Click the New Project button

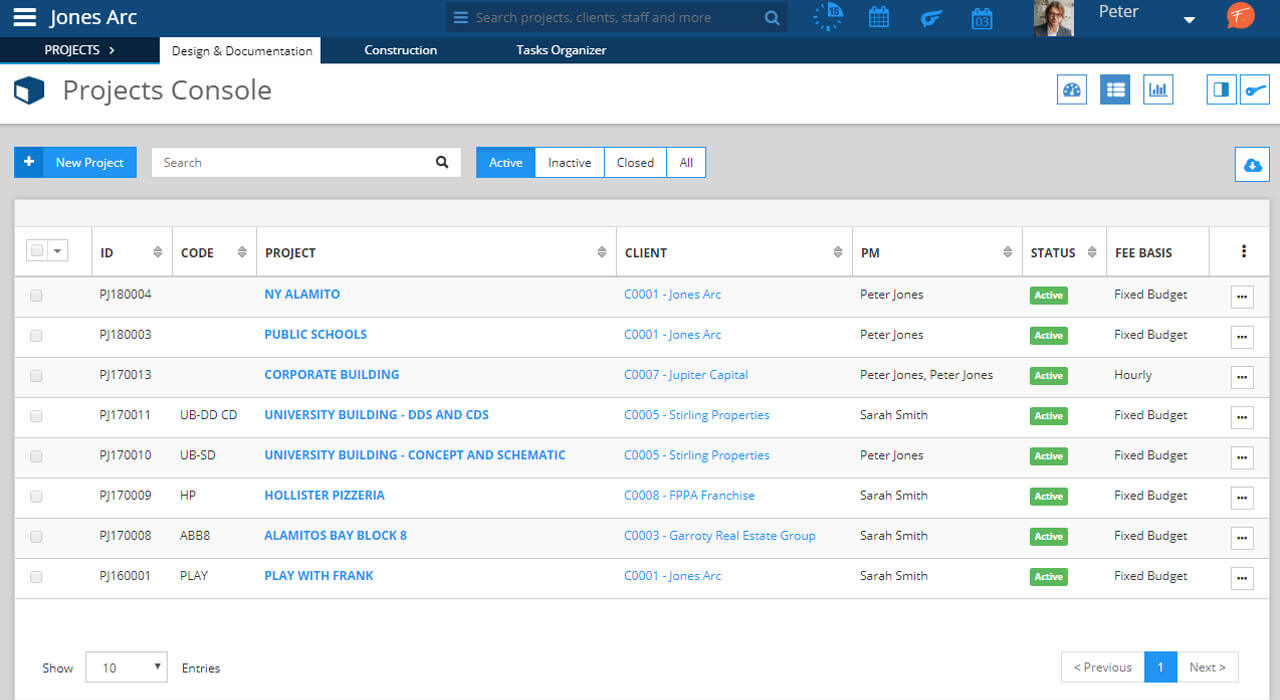75,162
